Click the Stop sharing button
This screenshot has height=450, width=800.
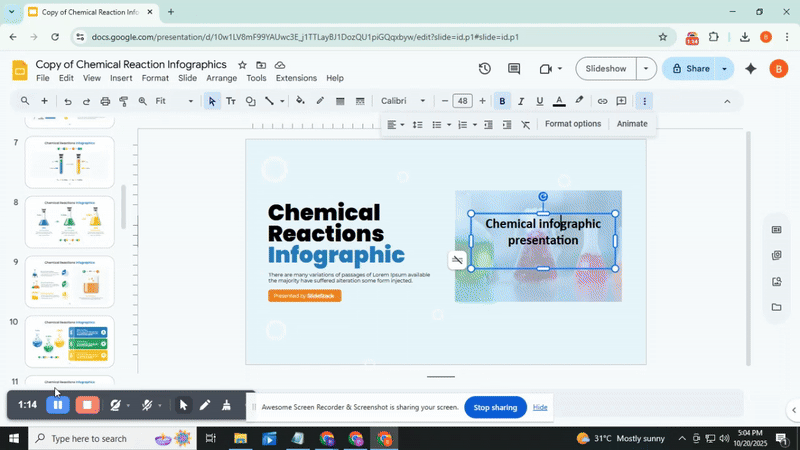coord(495,408)
